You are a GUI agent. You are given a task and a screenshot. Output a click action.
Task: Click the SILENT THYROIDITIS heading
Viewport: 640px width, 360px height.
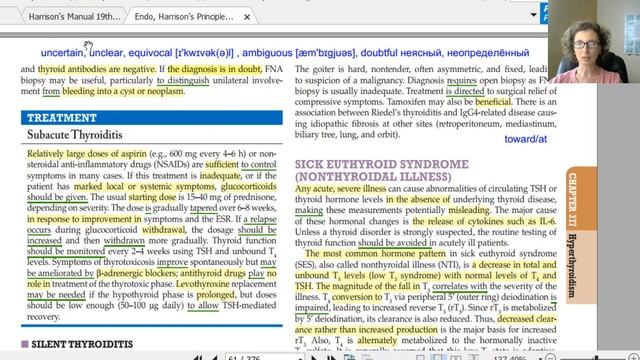click(82, 344)
